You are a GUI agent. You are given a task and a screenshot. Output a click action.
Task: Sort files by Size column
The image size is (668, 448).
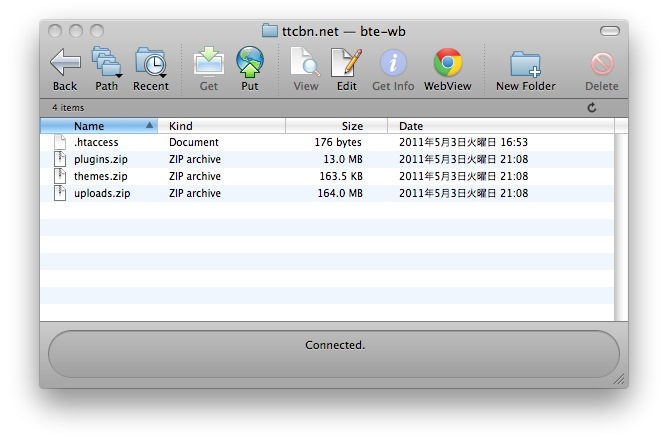[337, 126]
